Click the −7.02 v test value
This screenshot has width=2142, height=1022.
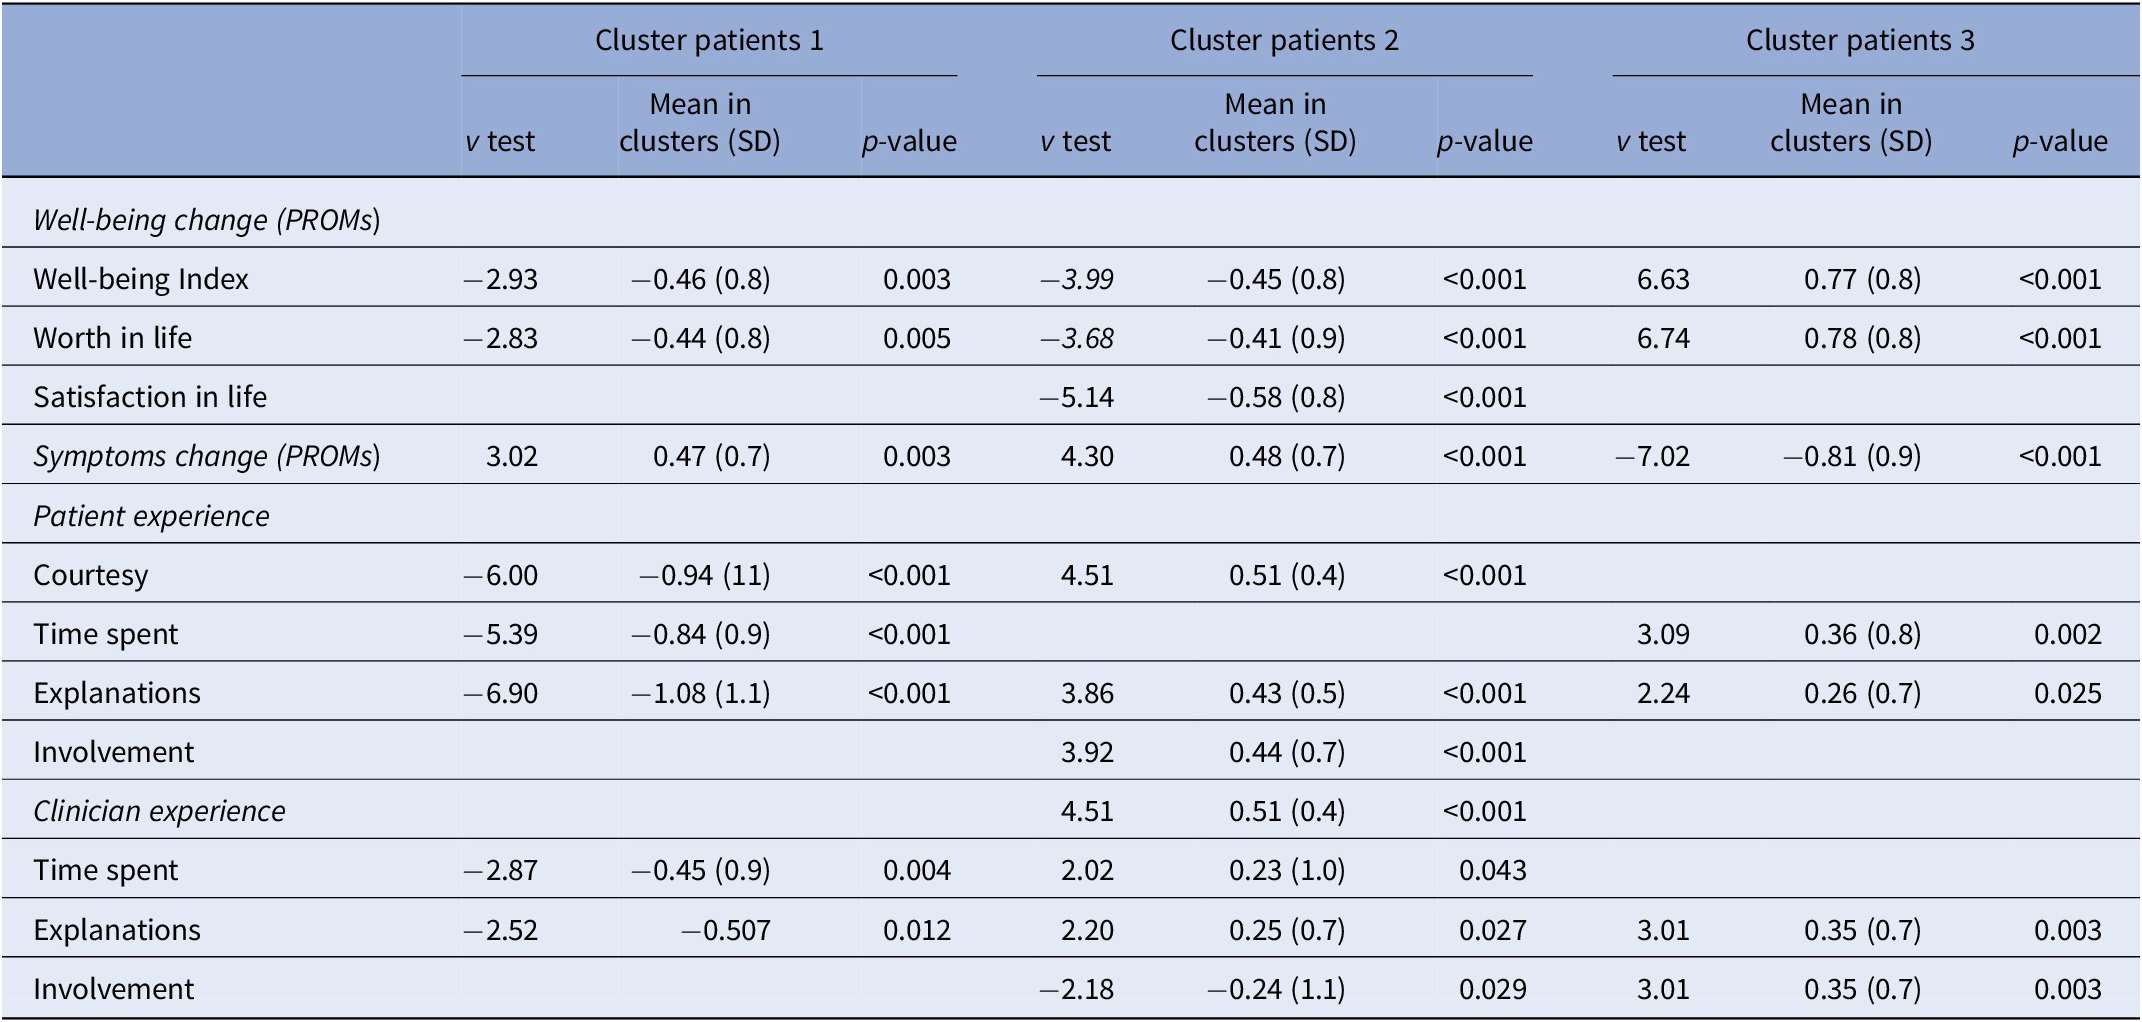pyautogui.click(x=1652, y=456)
